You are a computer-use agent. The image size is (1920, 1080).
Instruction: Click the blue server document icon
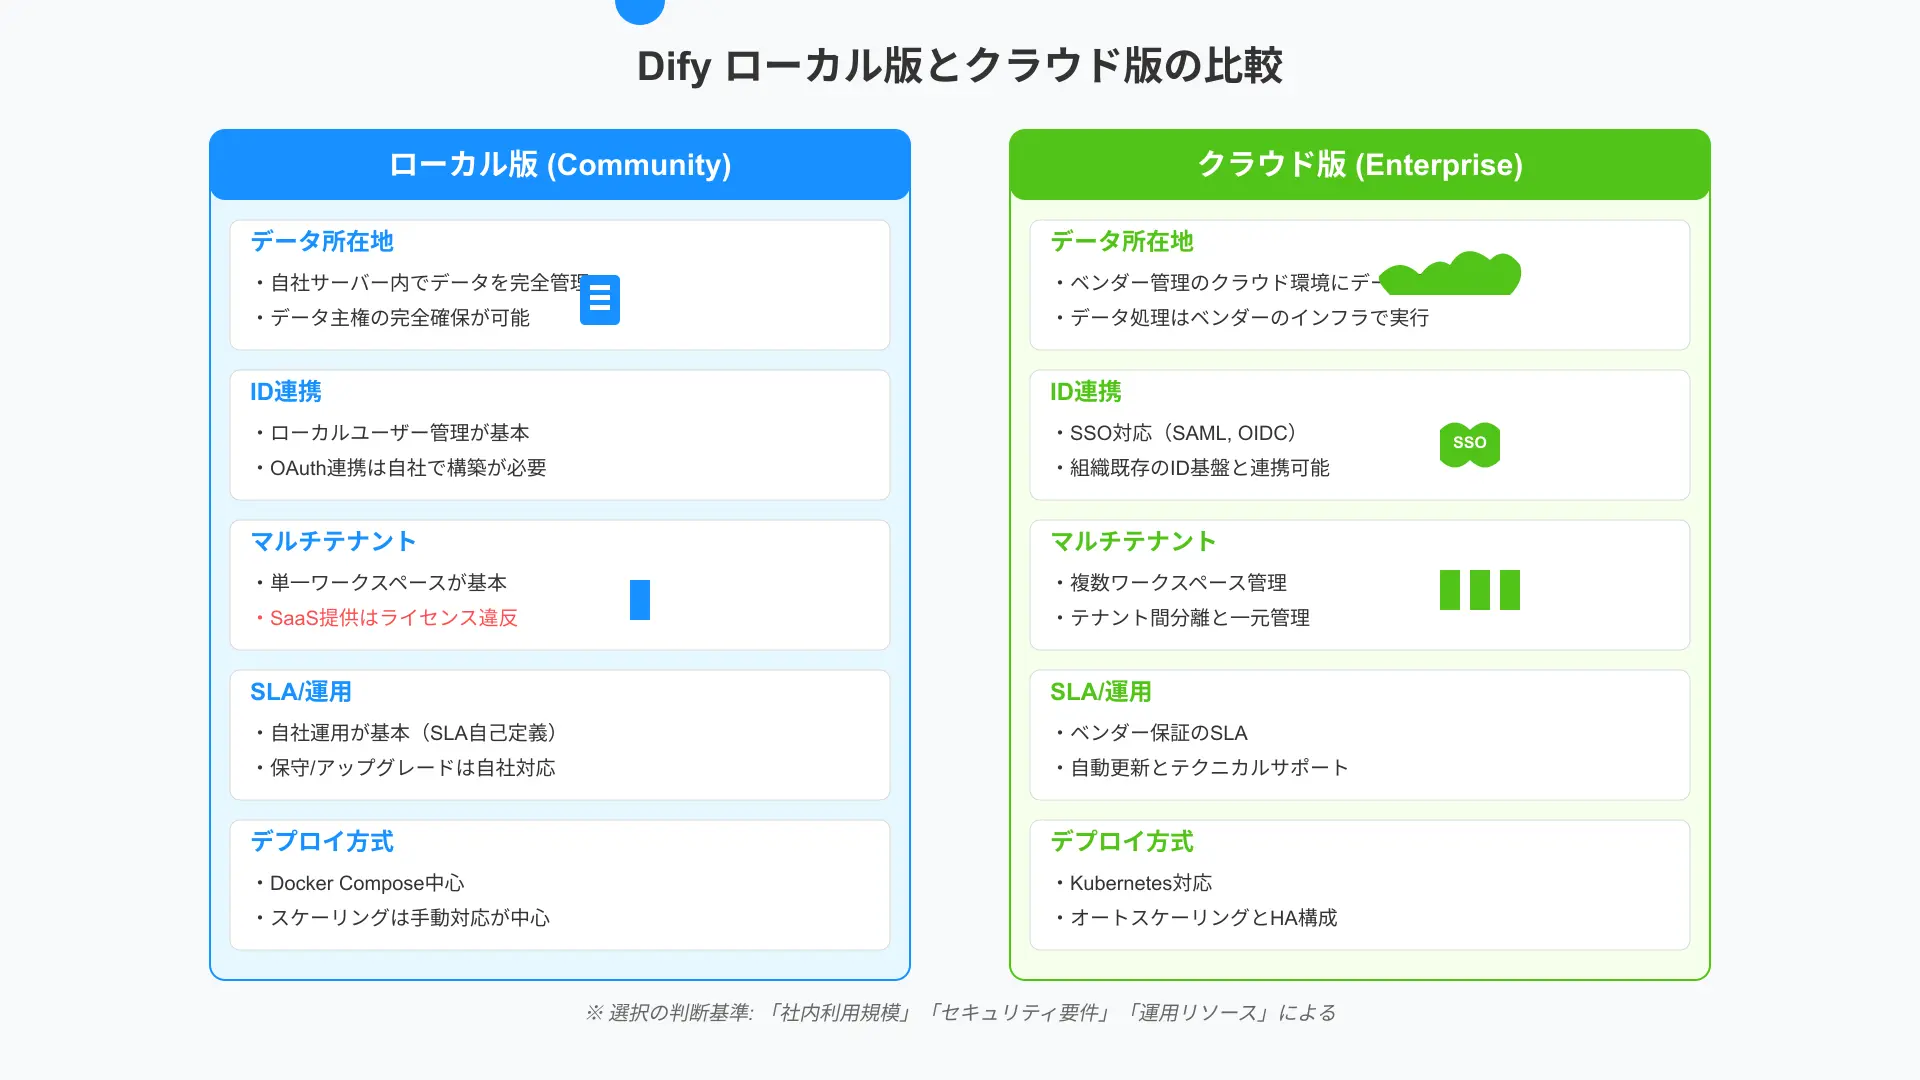pos(600,300)
